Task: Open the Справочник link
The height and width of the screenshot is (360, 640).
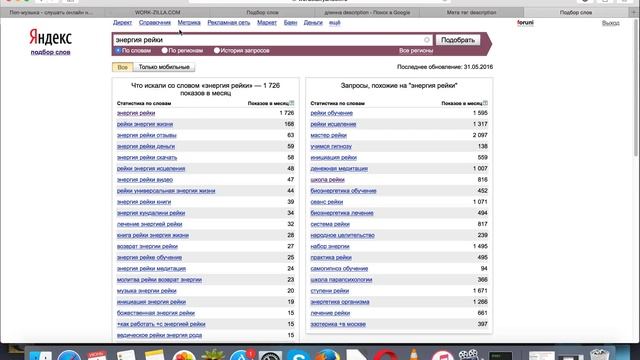Action: pos(155,23)
